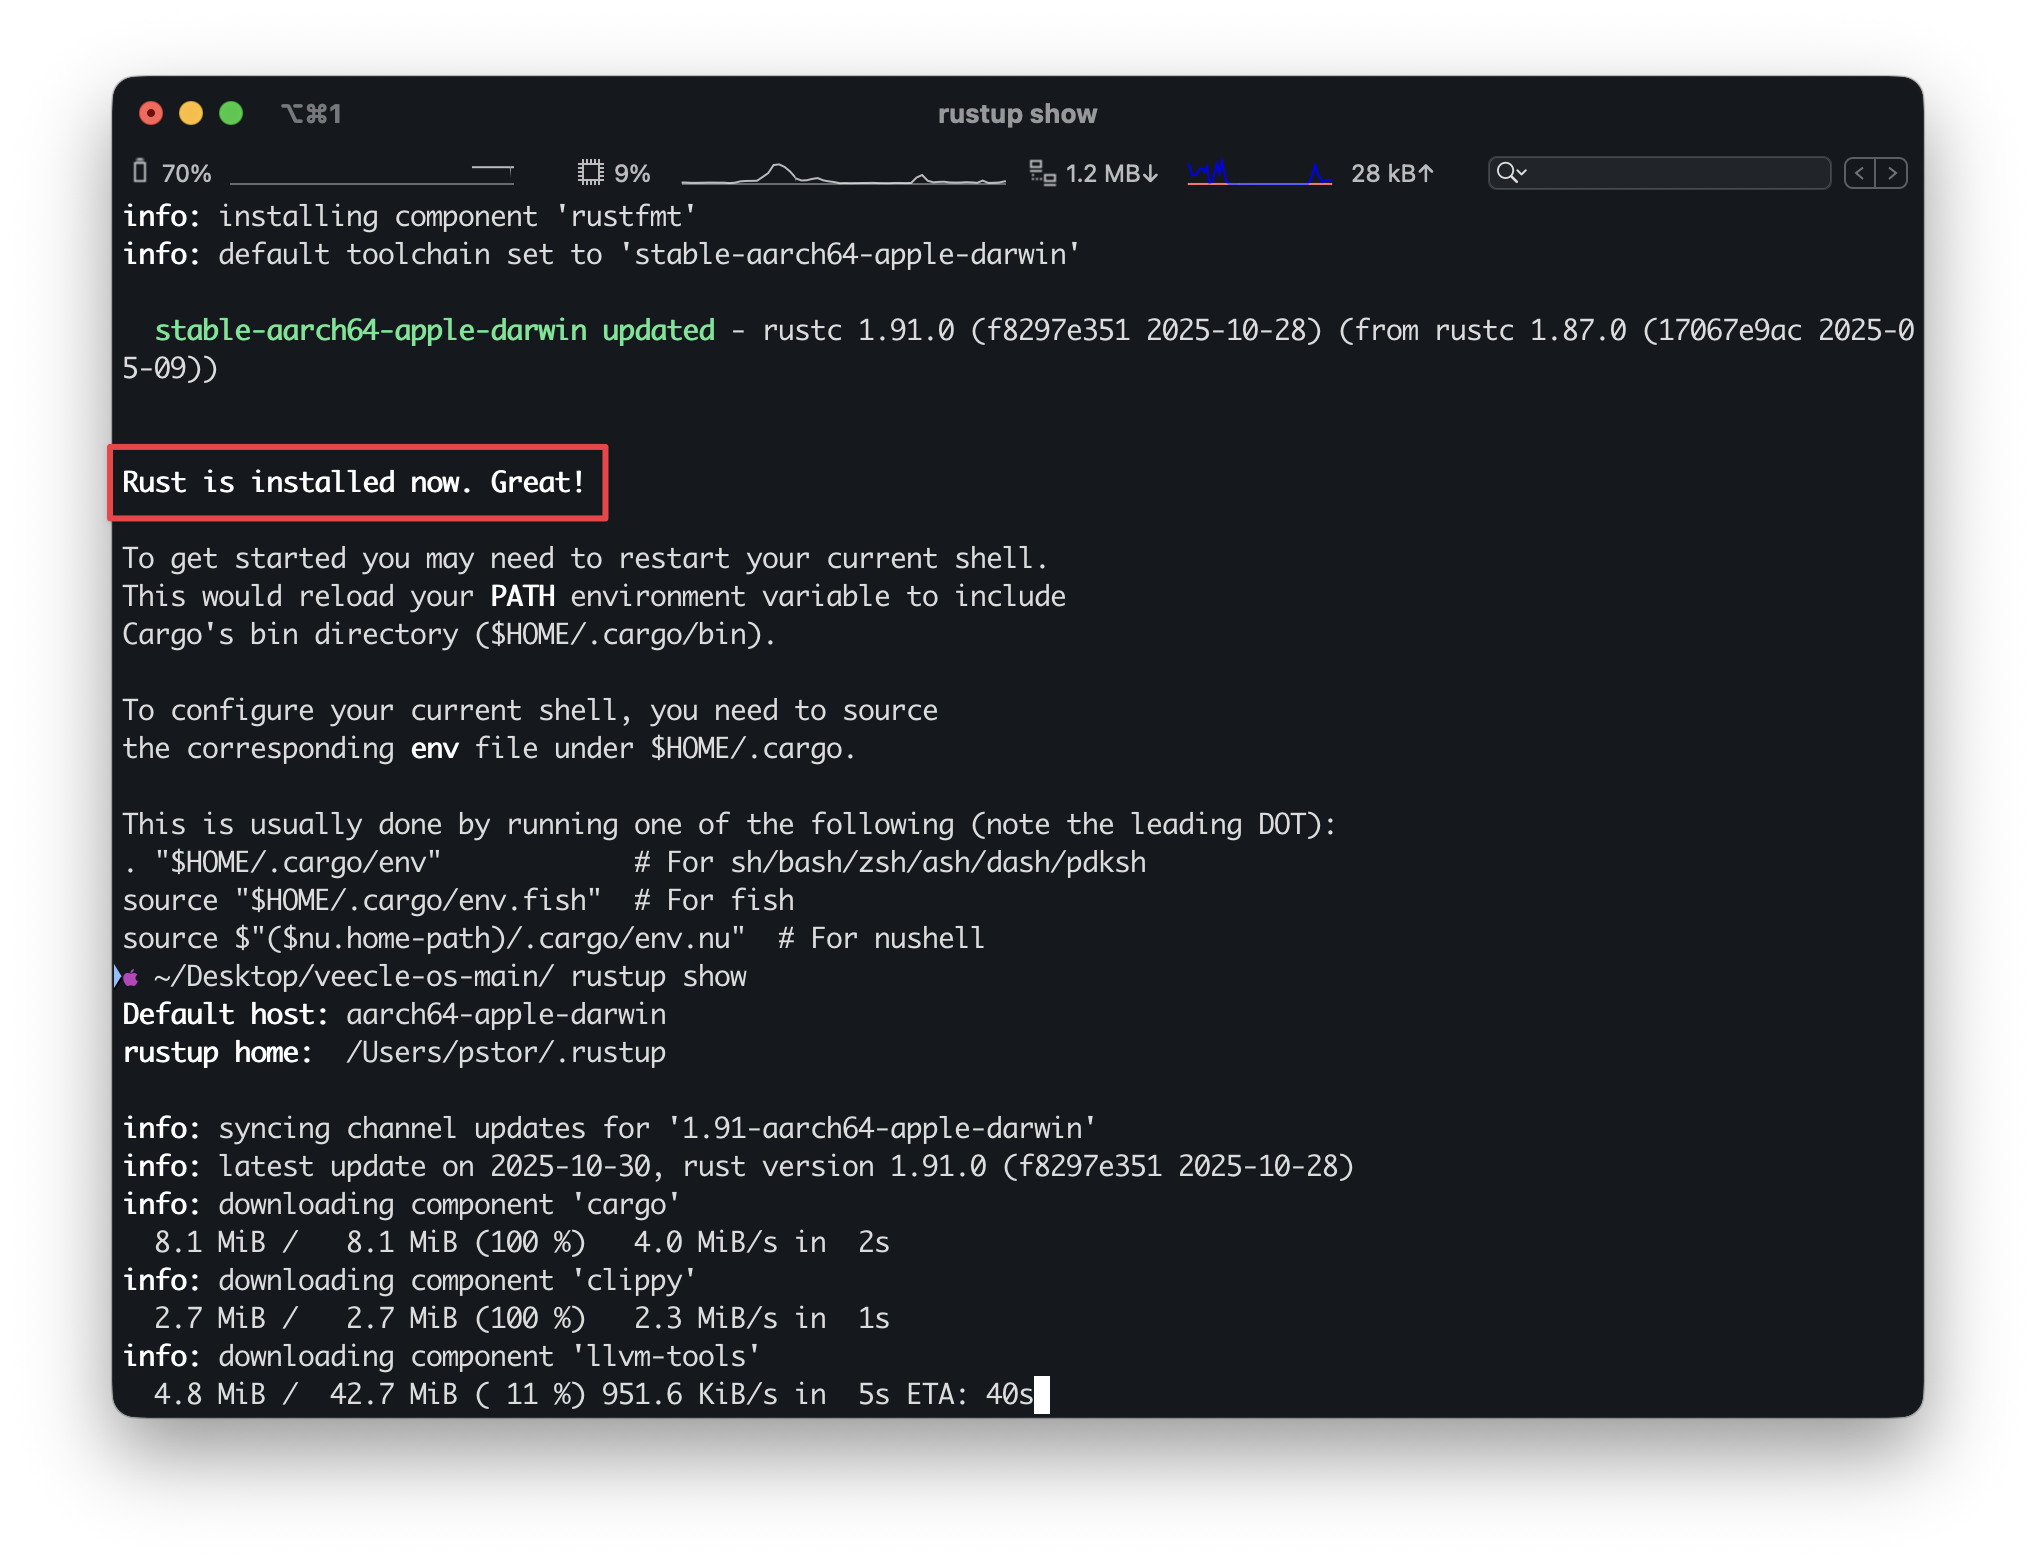Click the highlighted 'Rust is installed now' text
The image size is (2036, 1566).
(353, 483)
